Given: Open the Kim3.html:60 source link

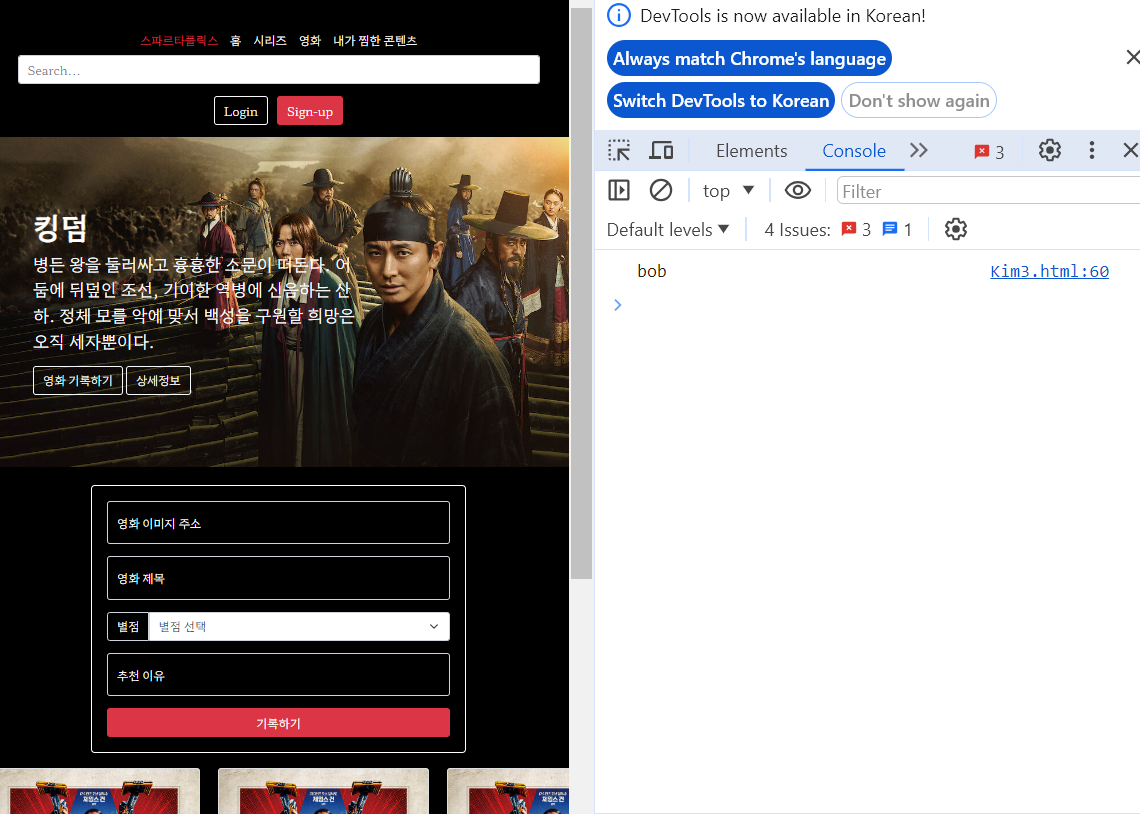Looking at the screenshot, I should 1049,271.
